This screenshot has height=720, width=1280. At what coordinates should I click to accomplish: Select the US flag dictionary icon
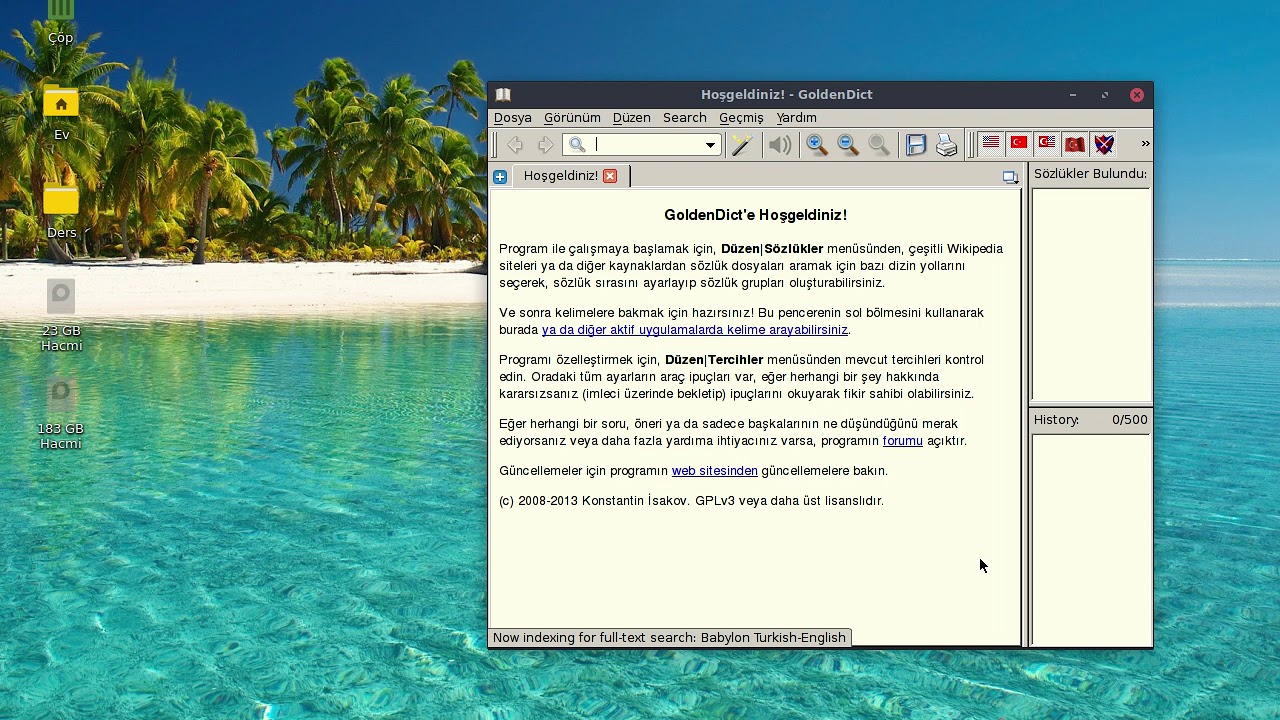[991, 144]
